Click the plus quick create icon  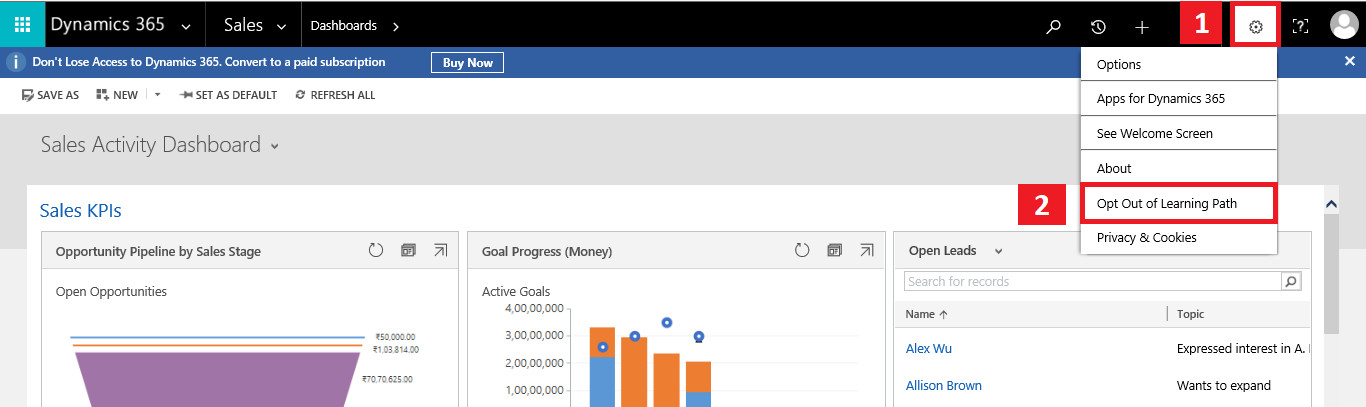click(x=1142, y=27)
